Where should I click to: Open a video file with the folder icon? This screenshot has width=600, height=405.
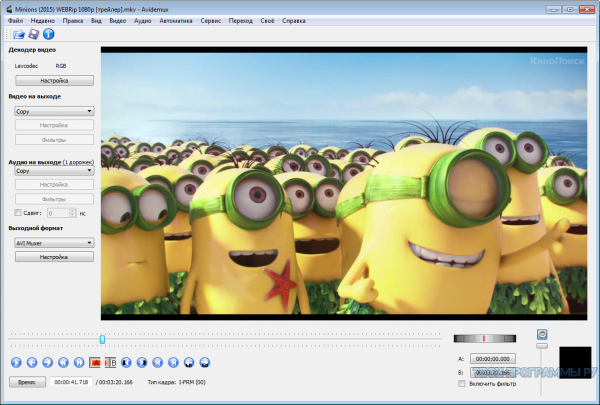[x=18, y=34]
